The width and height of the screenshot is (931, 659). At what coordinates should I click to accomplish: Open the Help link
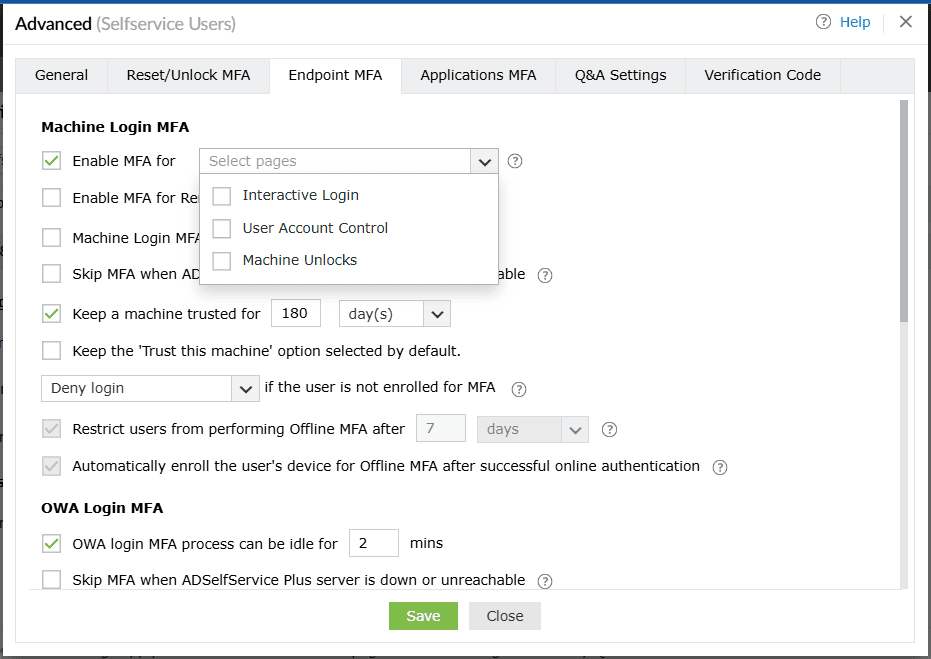[x=855, y=22]
